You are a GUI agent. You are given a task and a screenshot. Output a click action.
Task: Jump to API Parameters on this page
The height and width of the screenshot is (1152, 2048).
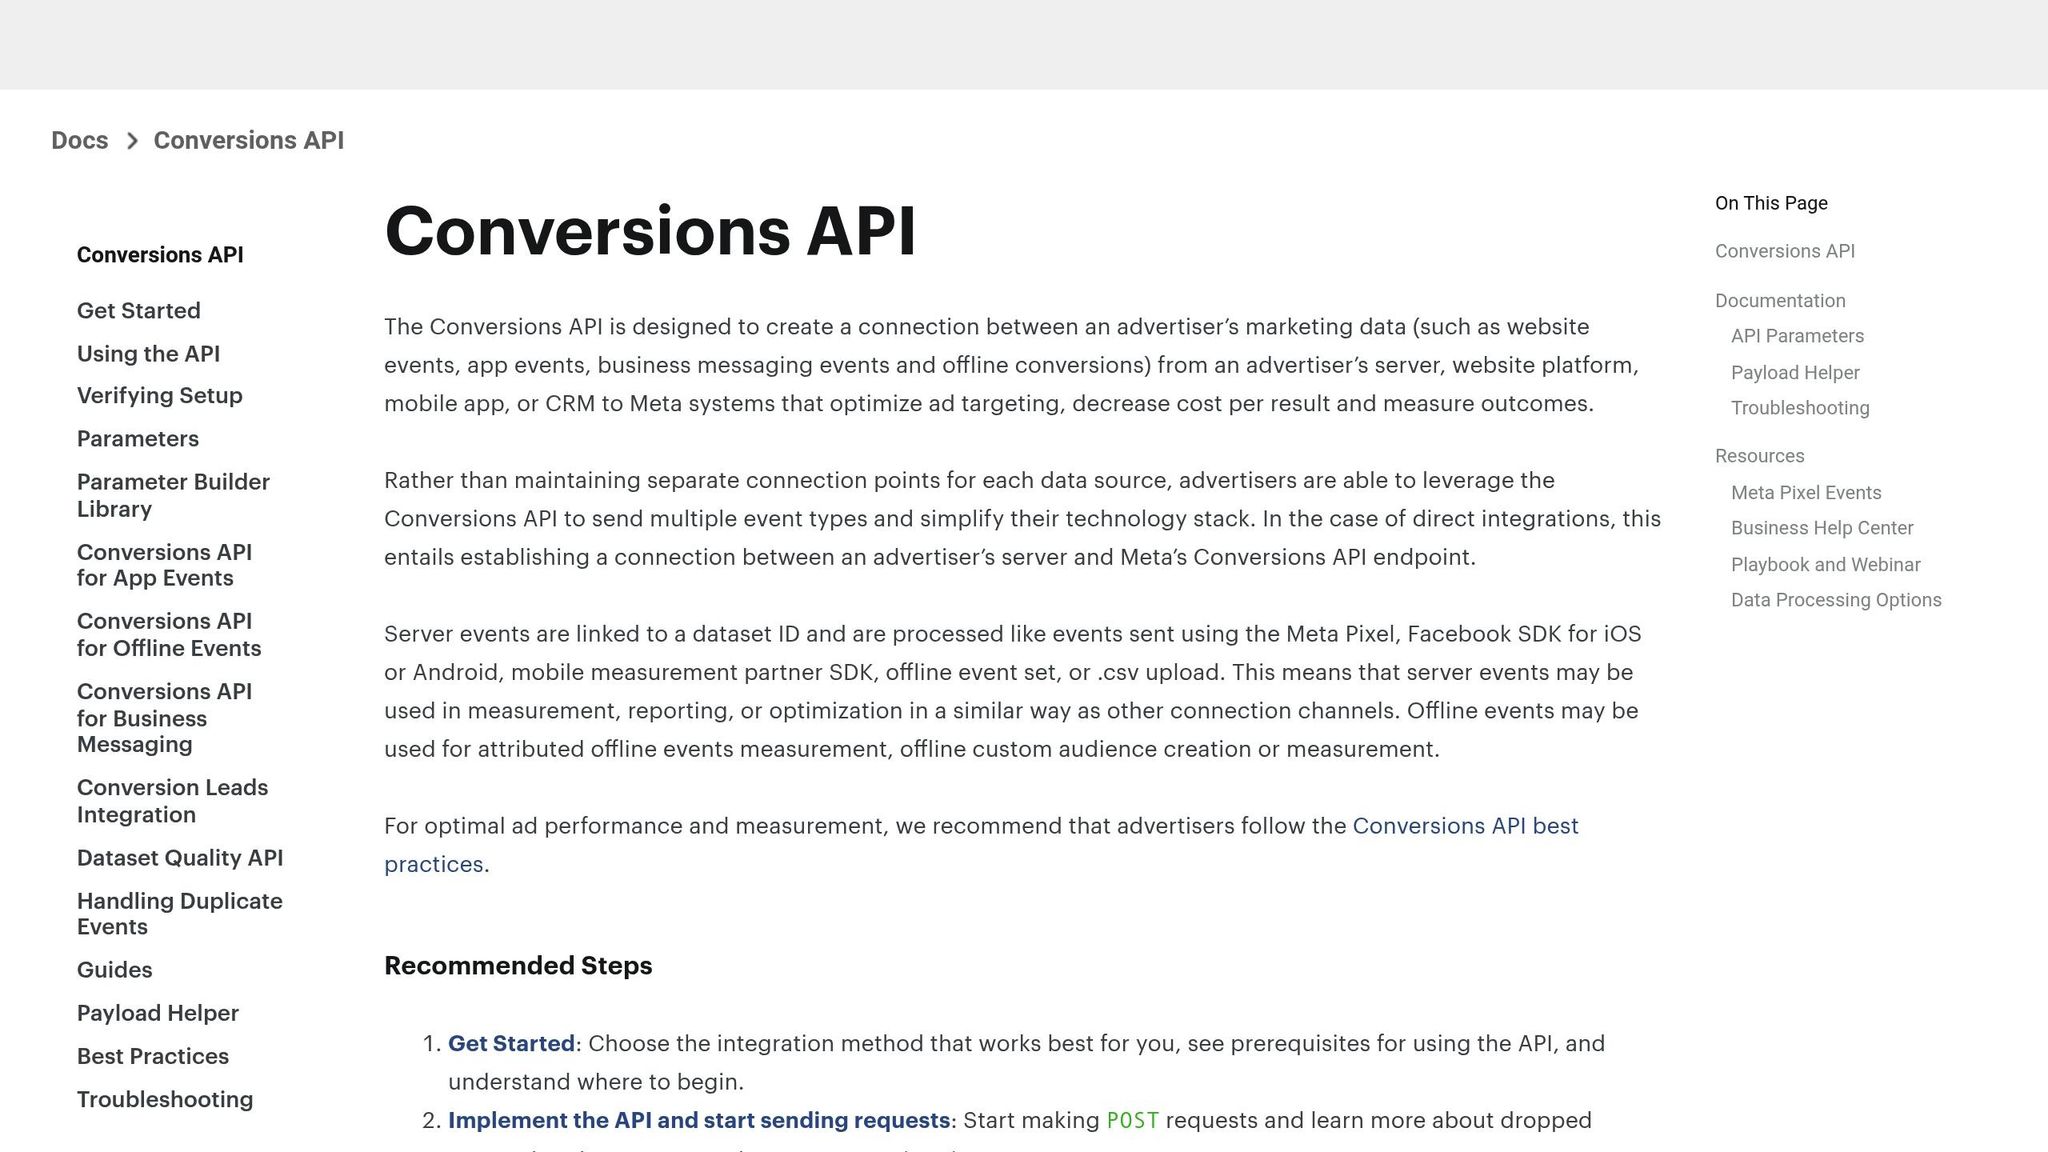click(1796, 335)
